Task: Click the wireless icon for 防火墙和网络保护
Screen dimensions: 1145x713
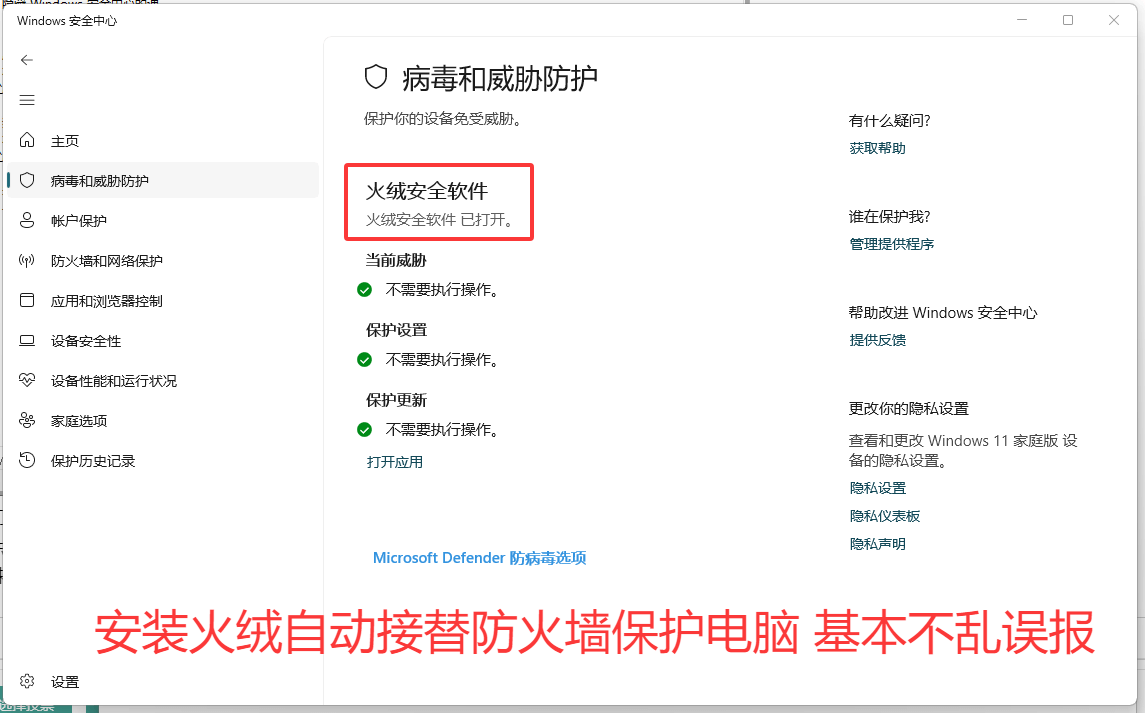Action: coord(28,261)
